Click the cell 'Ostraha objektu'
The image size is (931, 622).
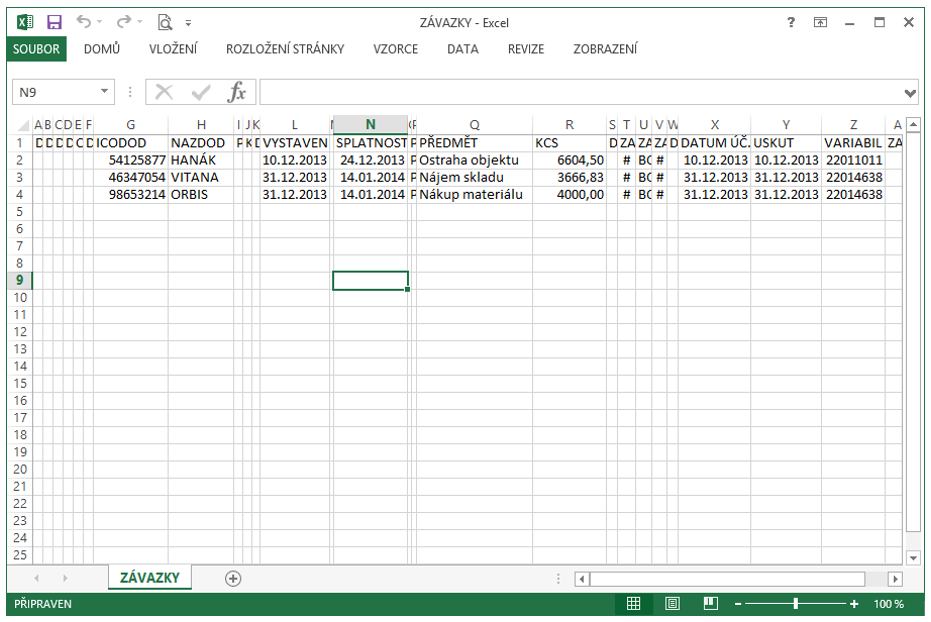pyautogui.click(x=474, y=160)
